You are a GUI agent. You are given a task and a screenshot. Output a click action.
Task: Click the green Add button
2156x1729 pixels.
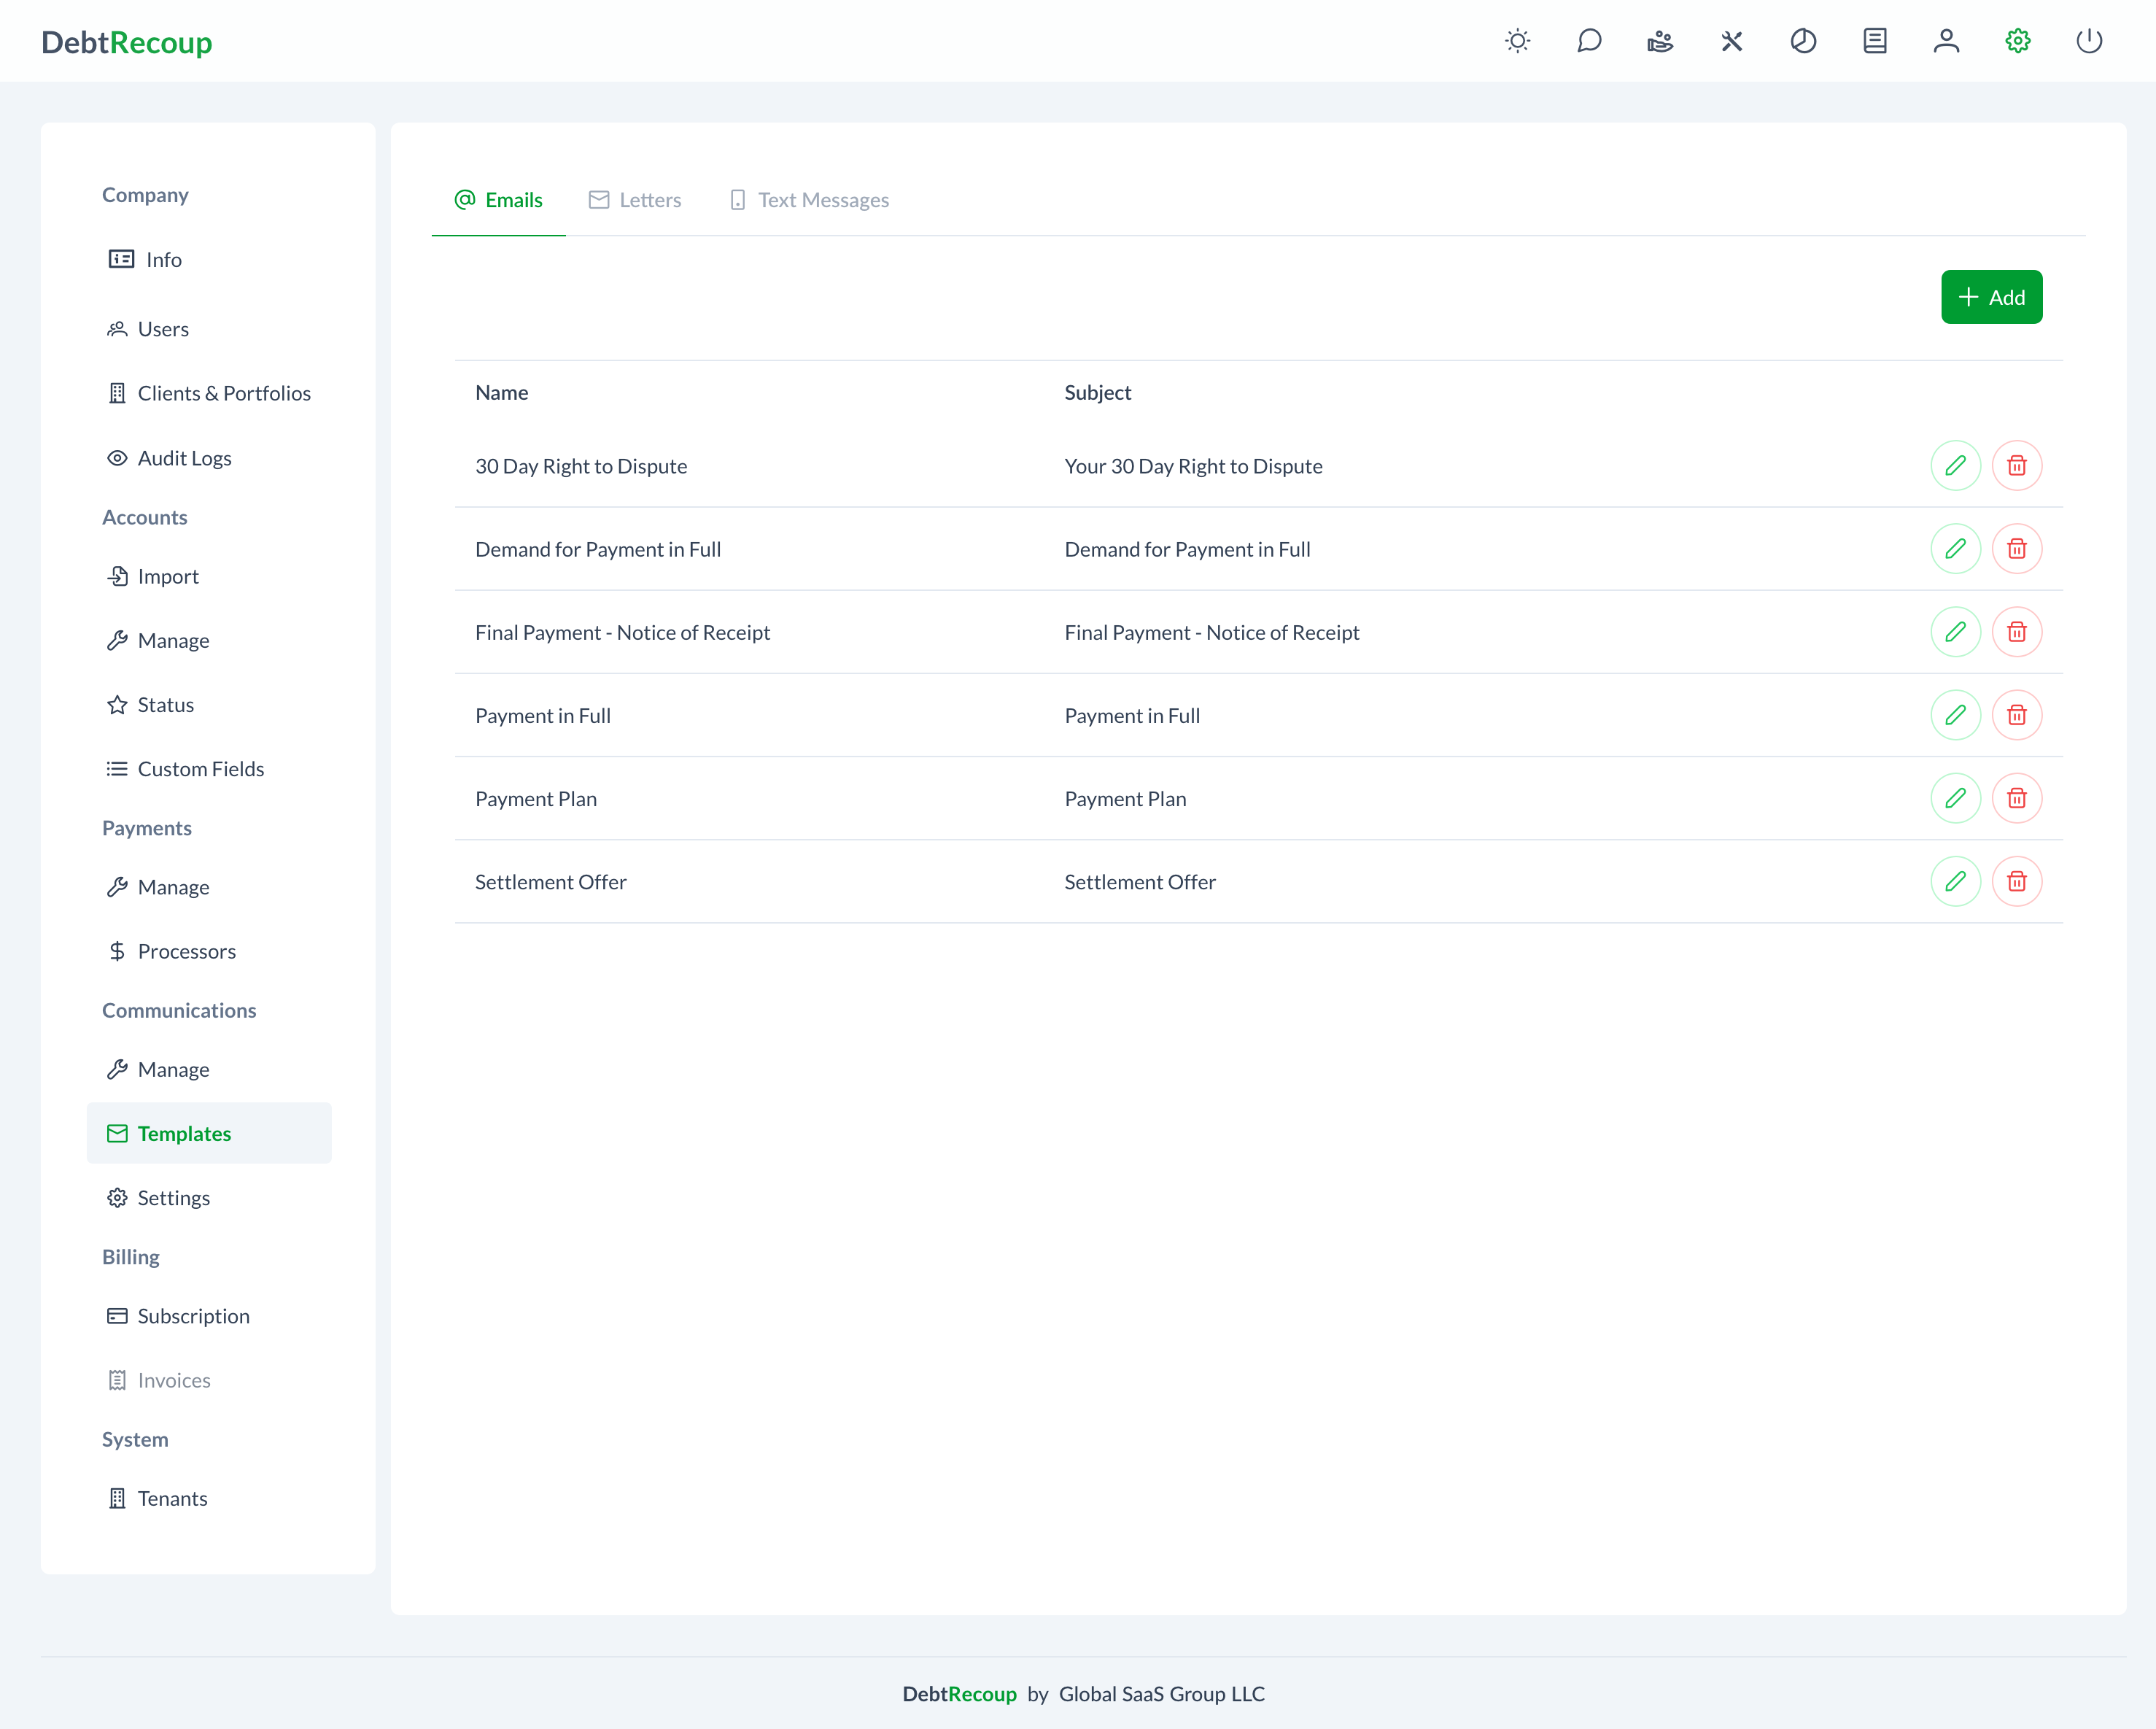(x=1991, y=297)
